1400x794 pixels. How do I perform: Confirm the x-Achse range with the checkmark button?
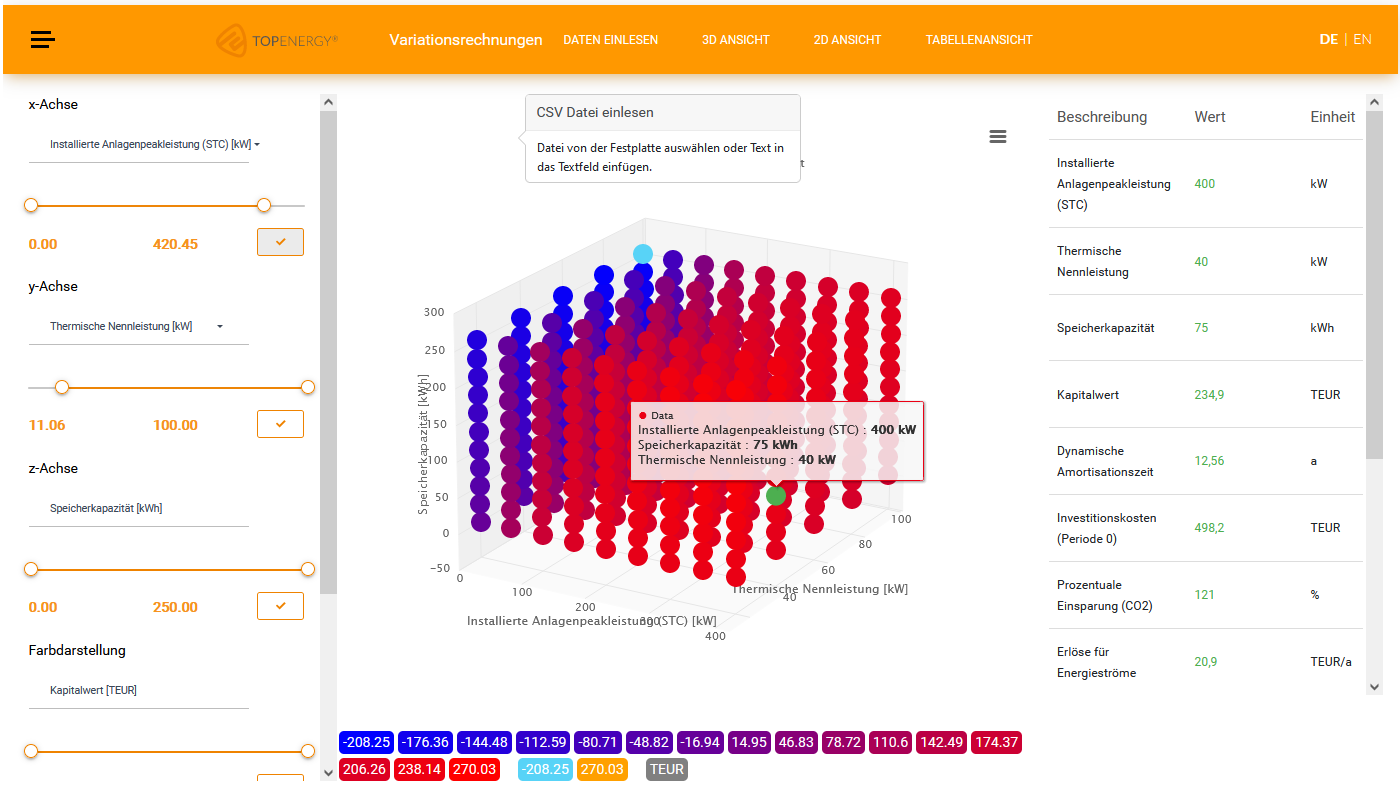coord(280,242)
